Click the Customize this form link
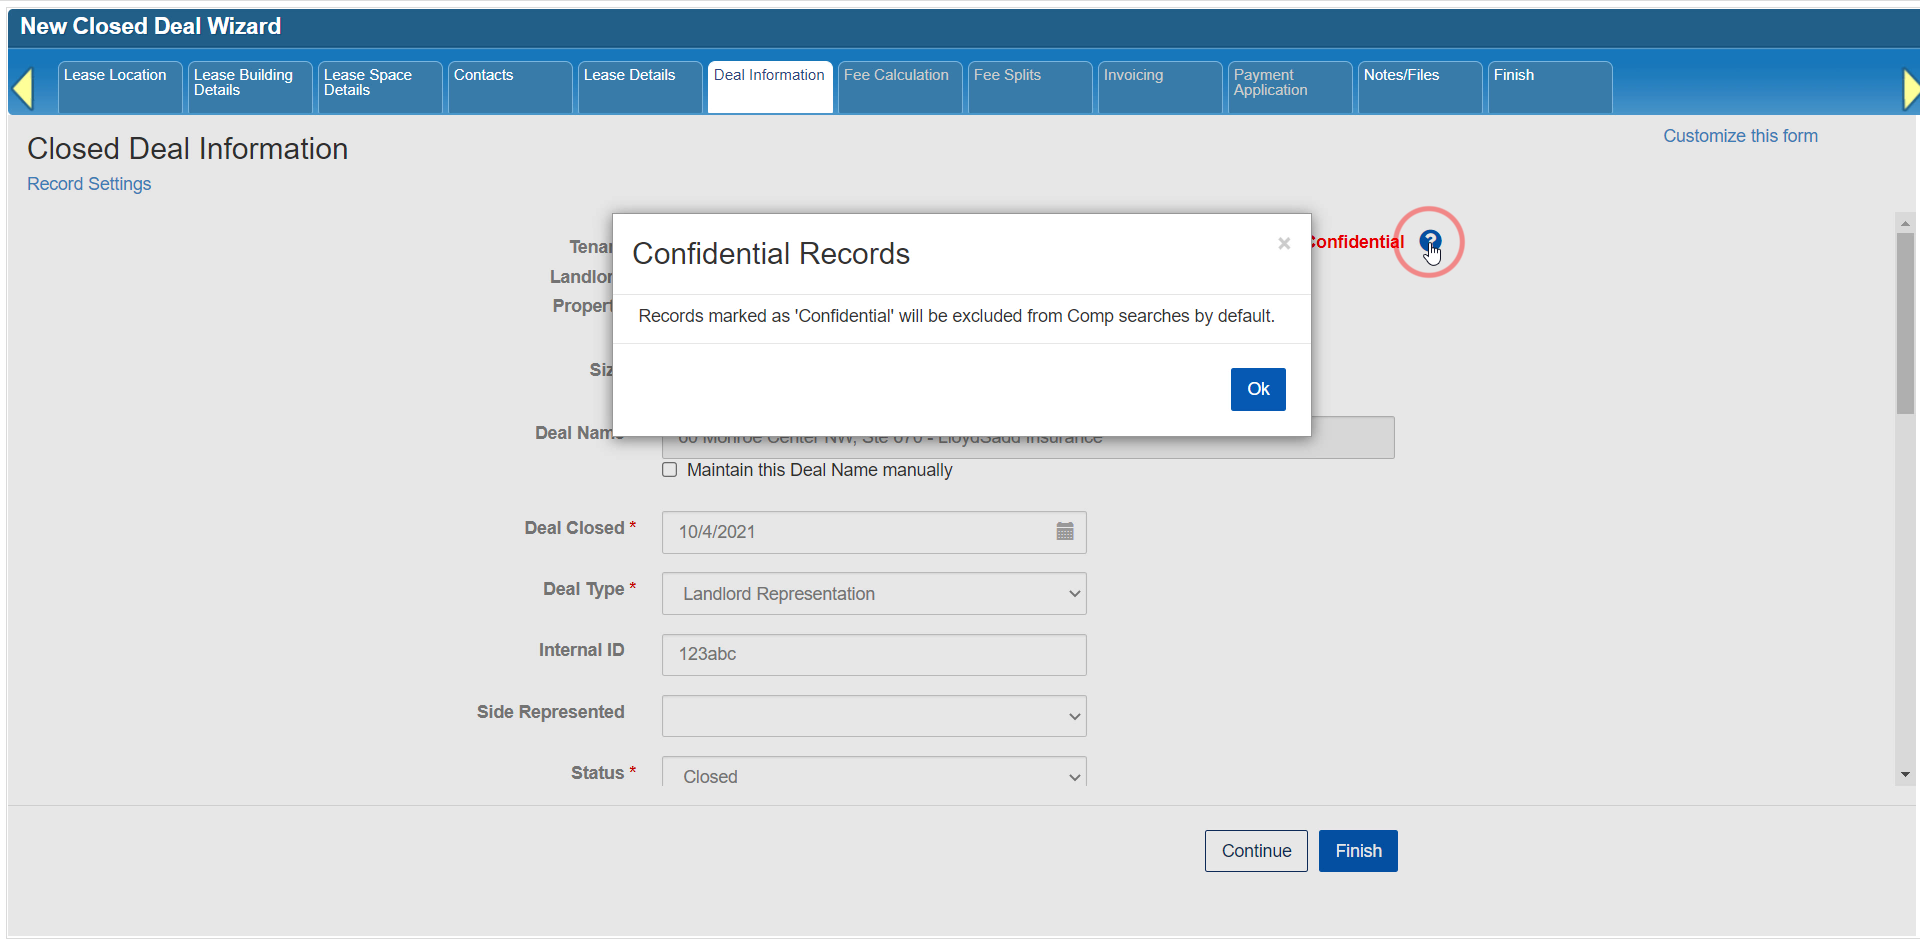This screenshot has height=942, width=1920. point(1739,136)
